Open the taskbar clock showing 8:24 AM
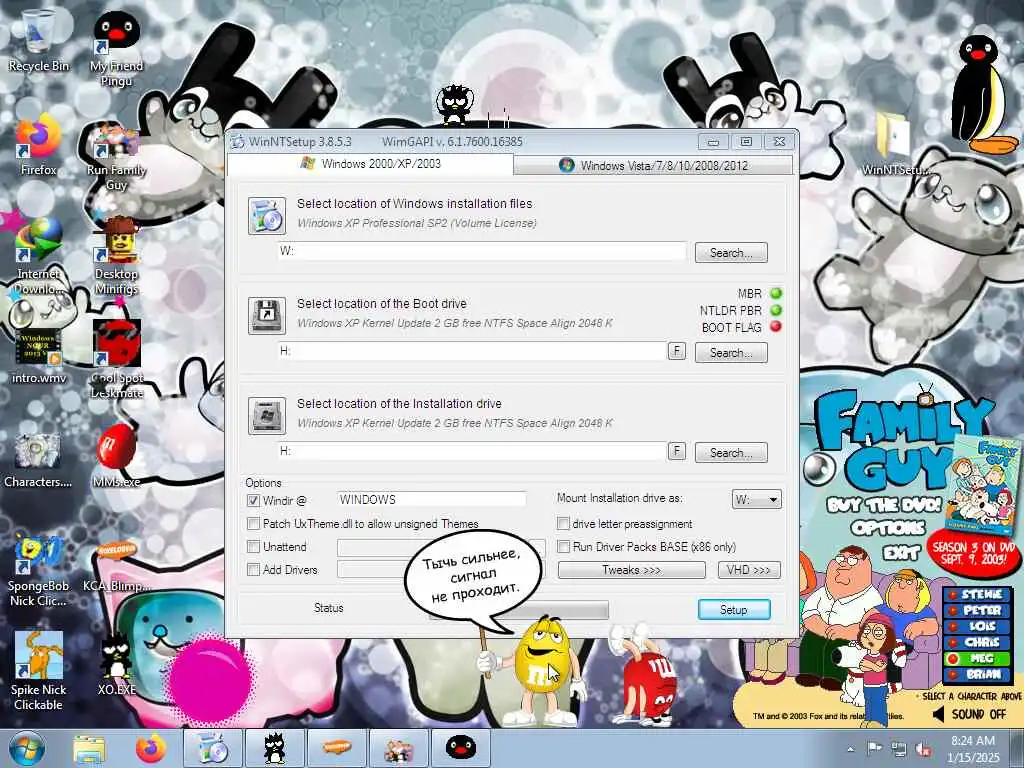 click(973, 749)
